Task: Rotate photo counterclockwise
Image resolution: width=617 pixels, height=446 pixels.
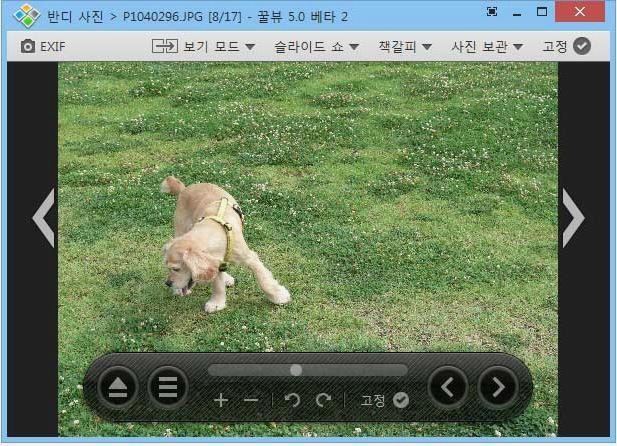Action: (x=292, y=400)
